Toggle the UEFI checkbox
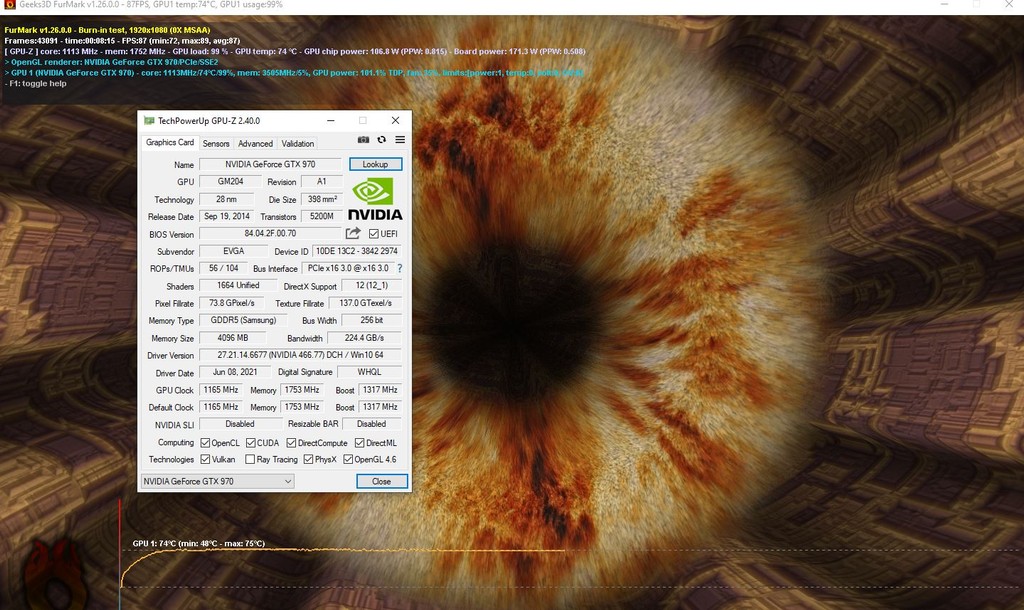 click(x=374, y=234)
